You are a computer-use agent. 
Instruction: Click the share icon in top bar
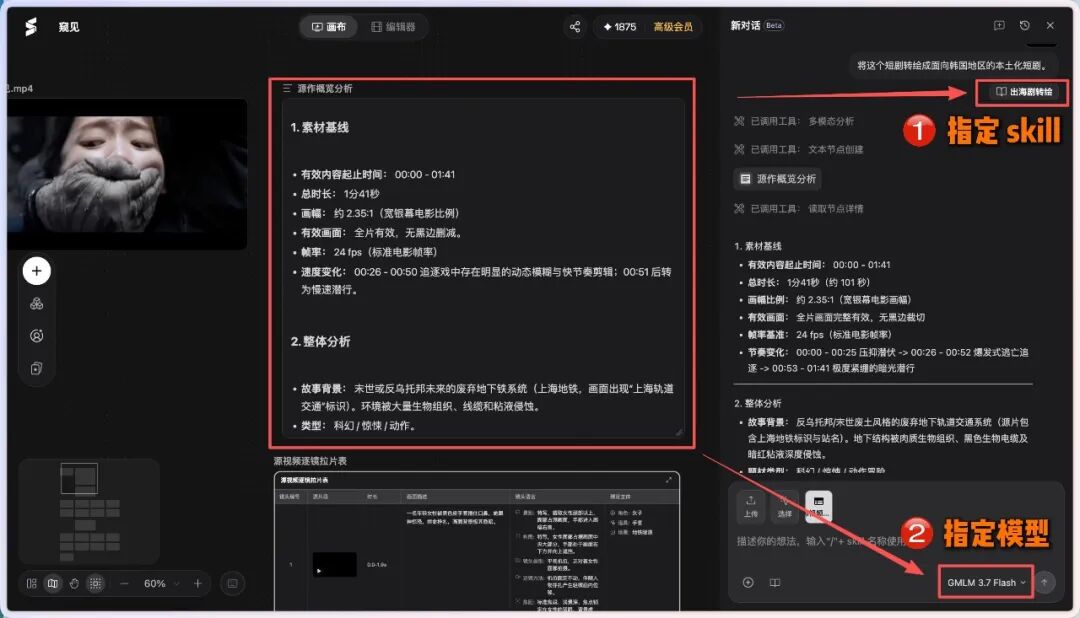[x=574, y=27]
